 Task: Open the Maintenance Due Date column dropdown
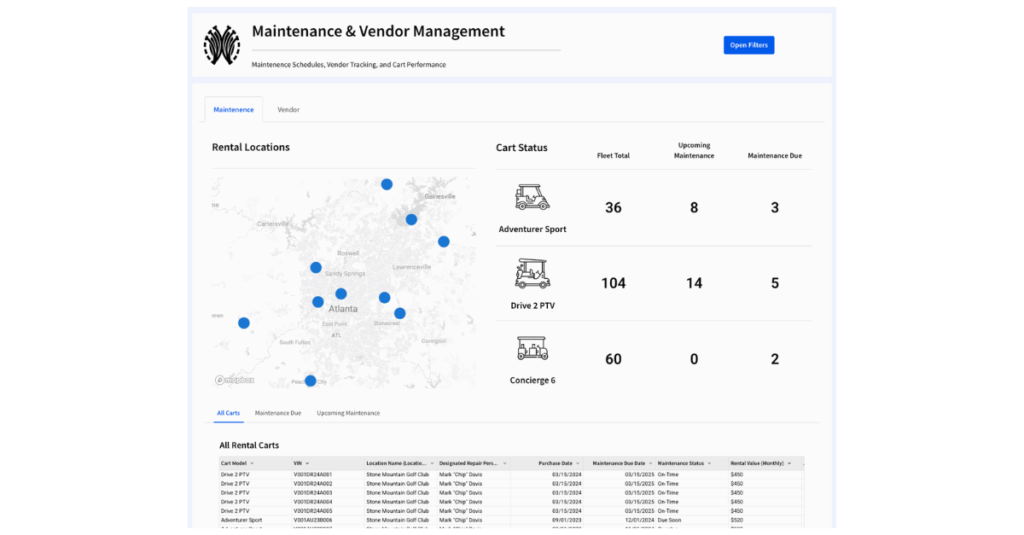(x=650, y=463)
